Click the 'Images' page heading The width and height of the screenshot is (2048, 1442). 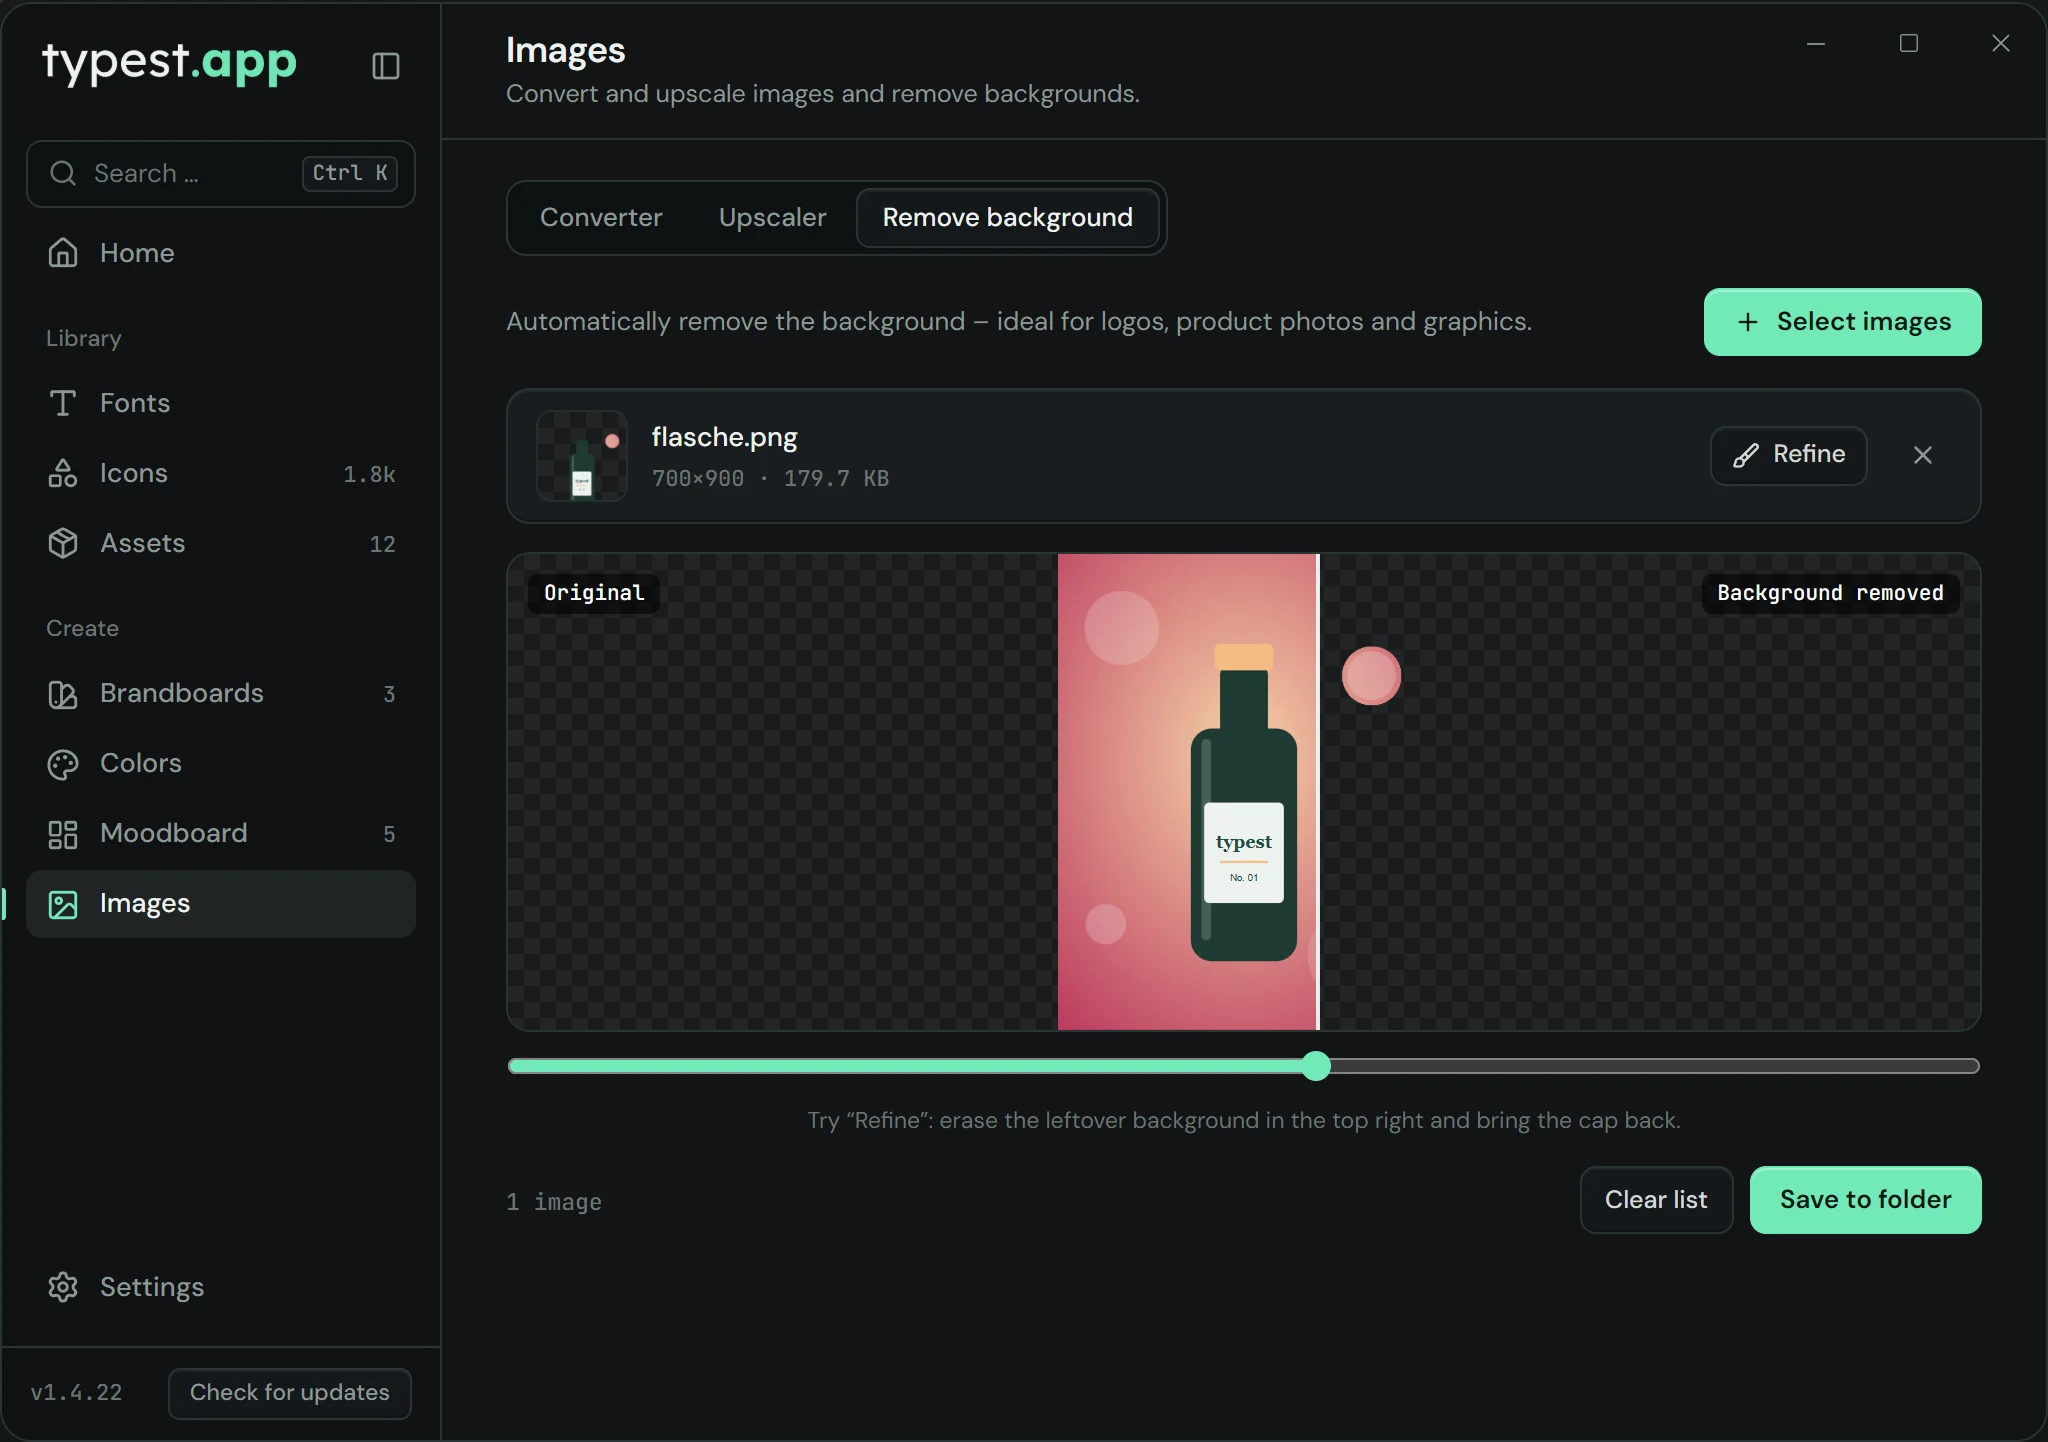[x=566, y=50]
